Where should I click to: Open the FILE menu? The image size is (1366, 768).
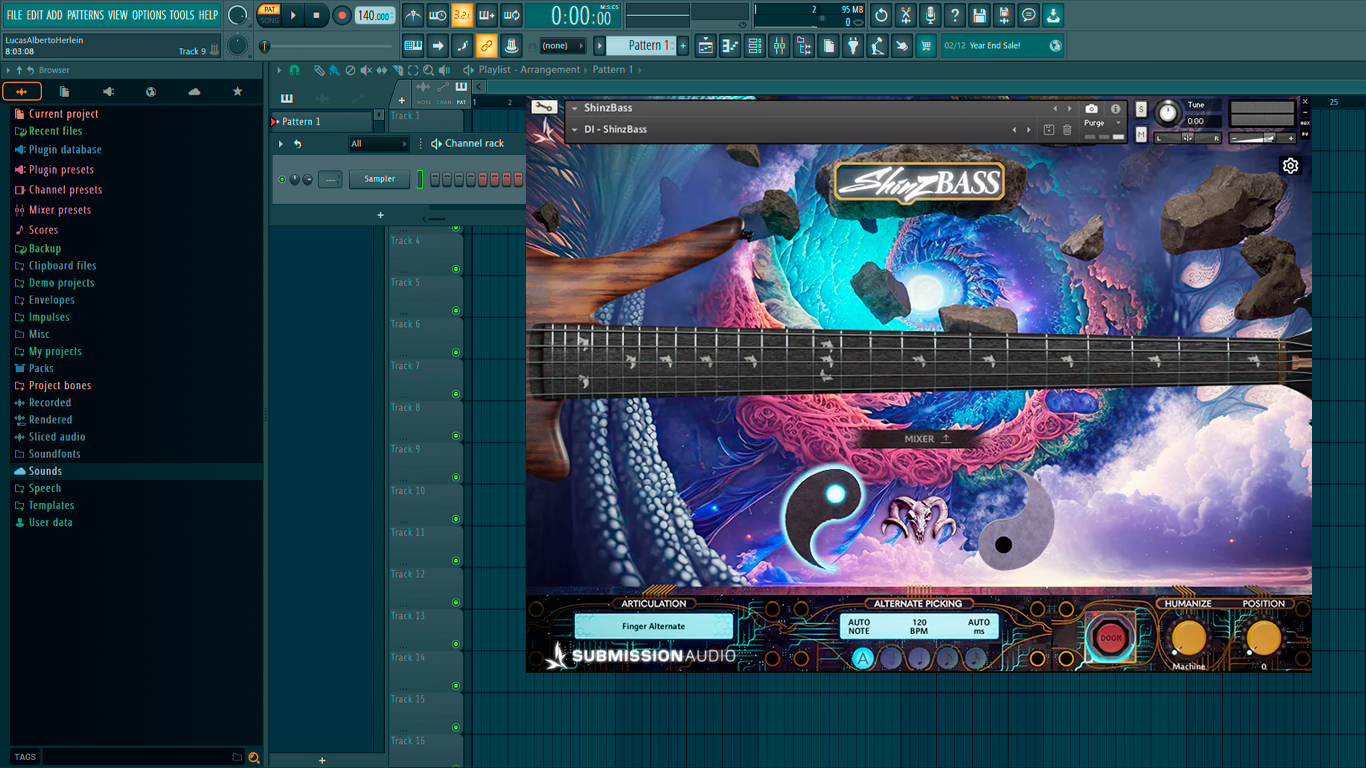(x=14, y=15)
